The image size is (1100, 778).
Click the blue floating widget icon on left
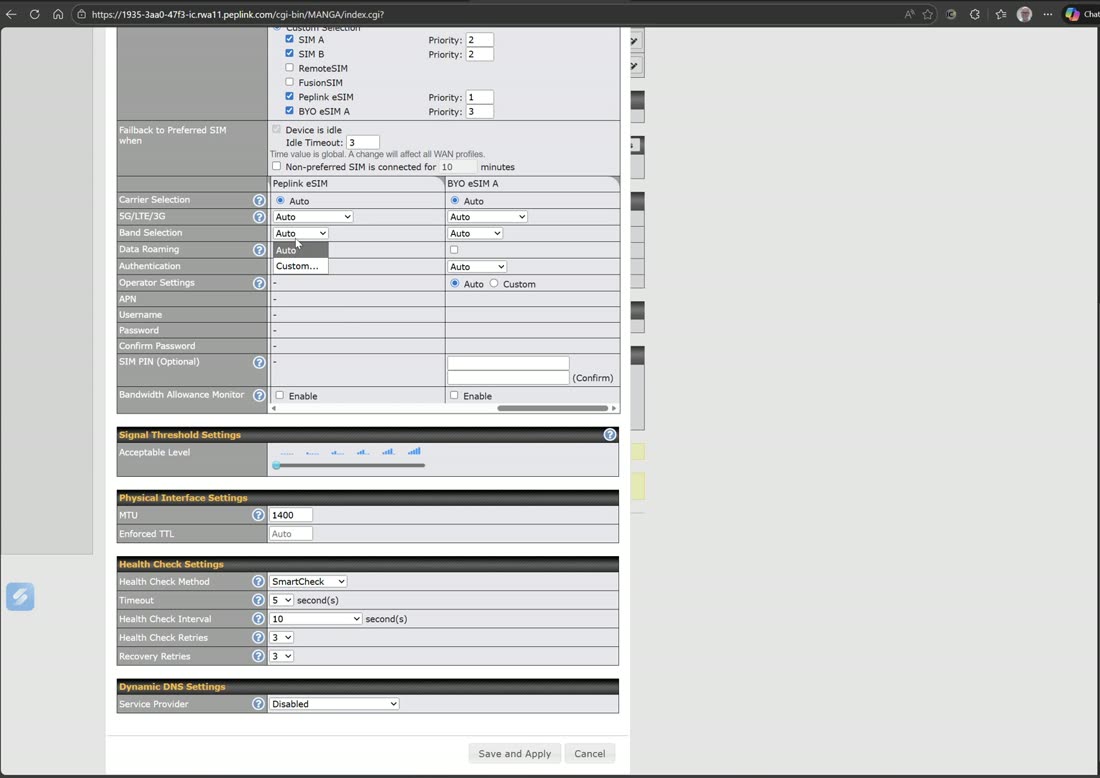point(20,596)
